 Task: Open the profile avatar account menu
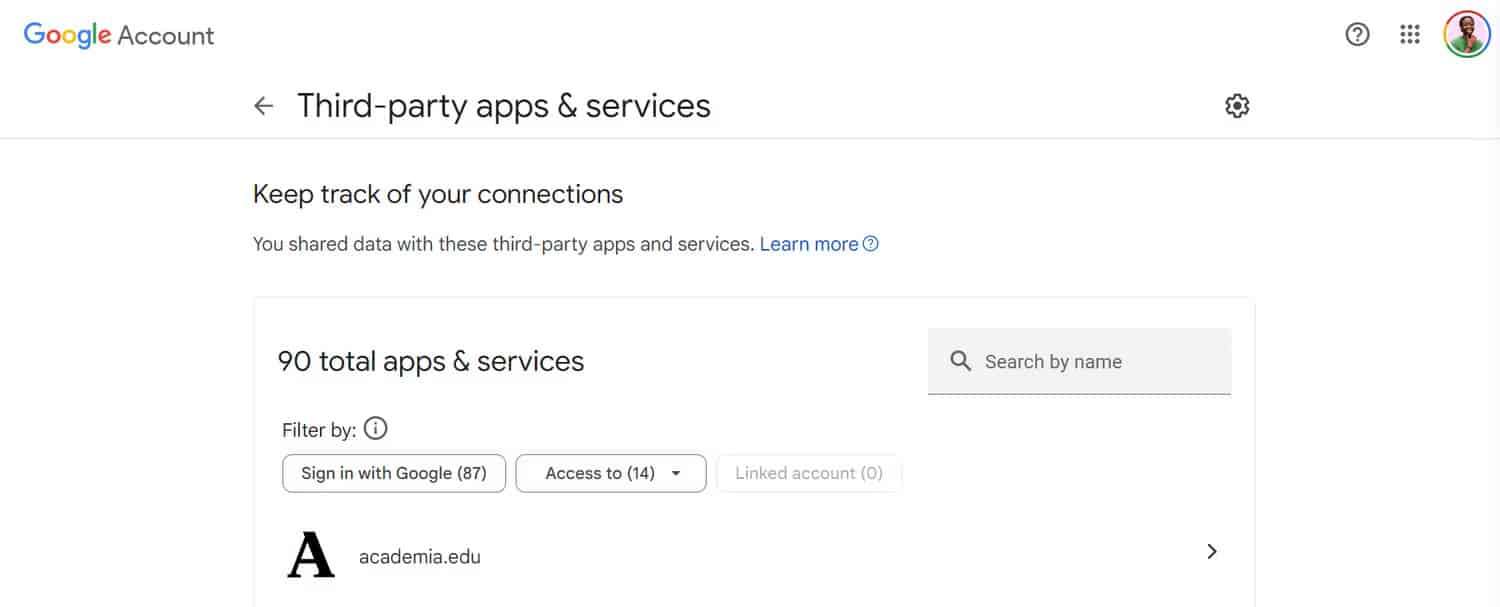[1466, 35]
